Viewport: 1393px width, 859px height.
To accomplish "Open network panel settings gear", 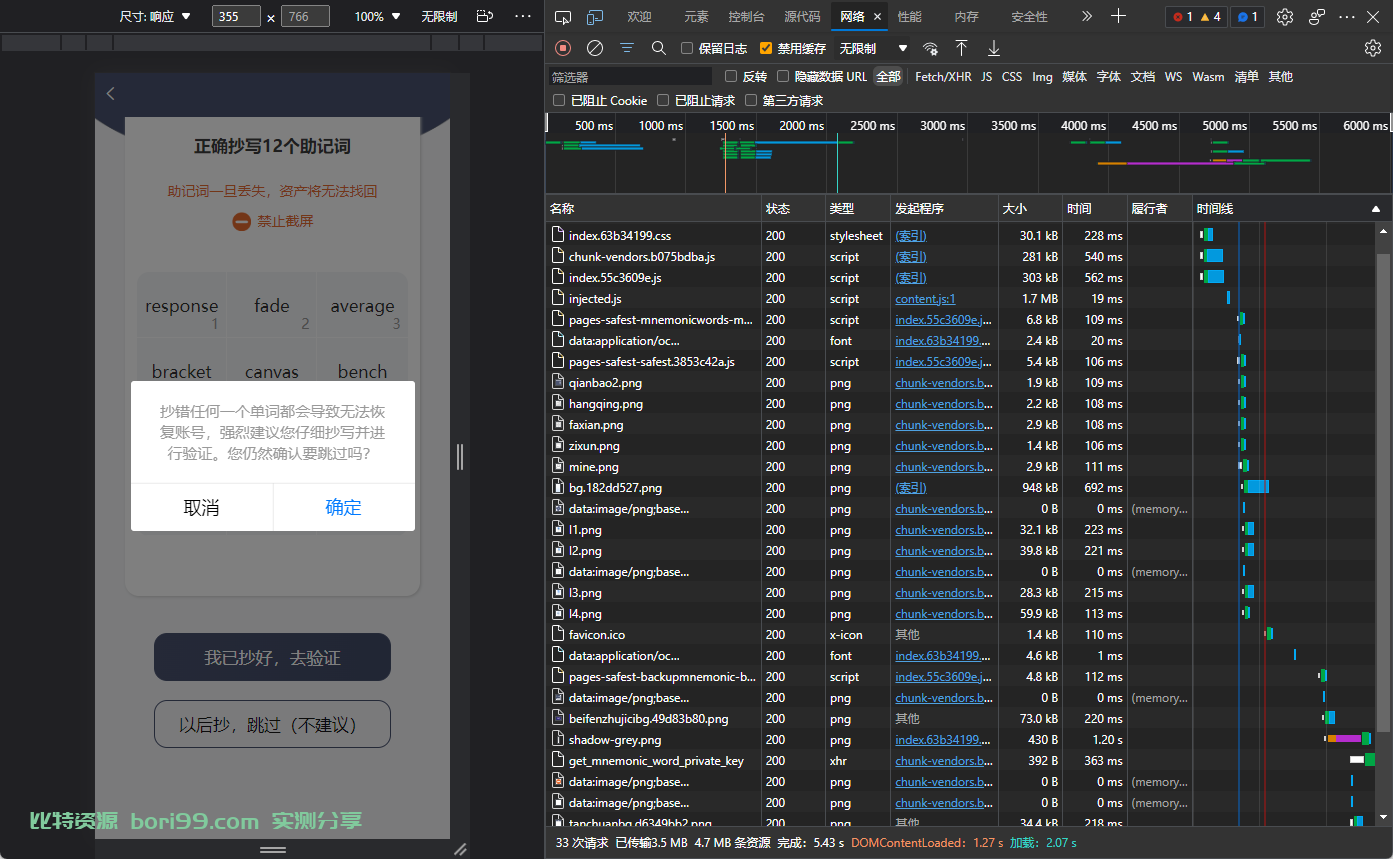I will (x=1373, y=48).
